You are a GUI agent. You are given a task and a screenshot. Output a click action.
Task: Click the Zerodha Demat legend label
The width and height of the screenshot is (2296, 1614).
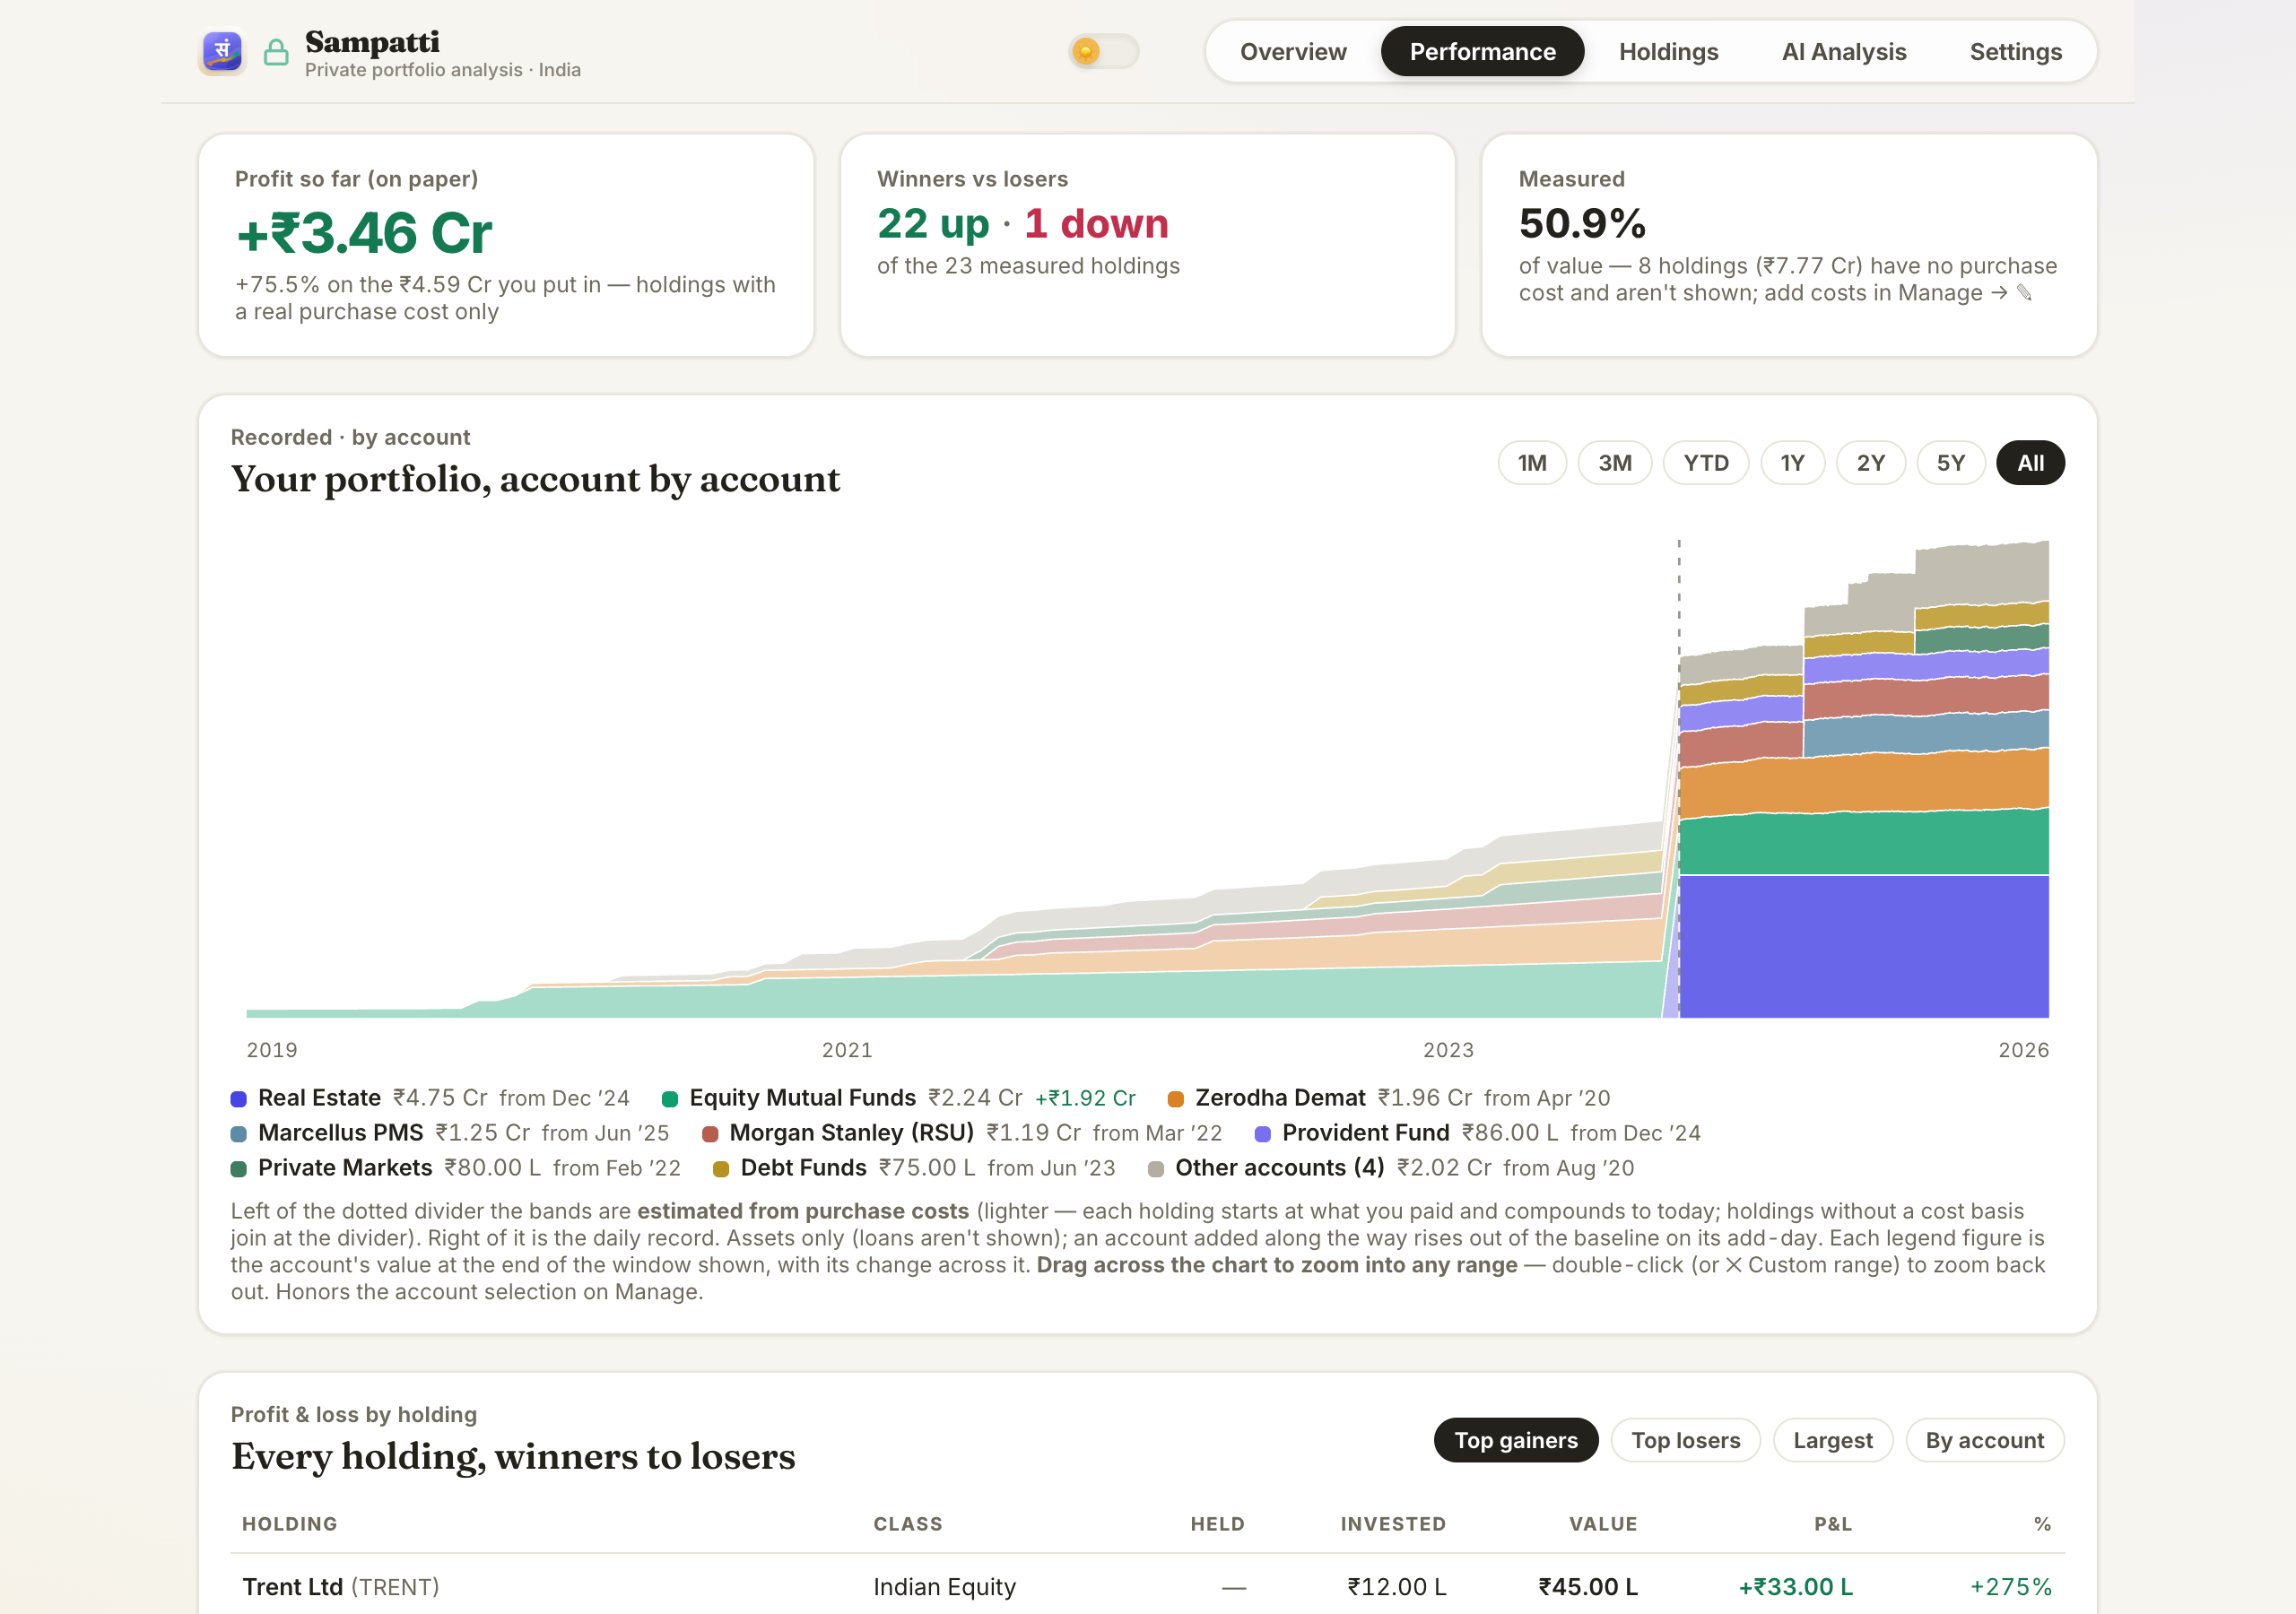(x=1280, y=1098)
